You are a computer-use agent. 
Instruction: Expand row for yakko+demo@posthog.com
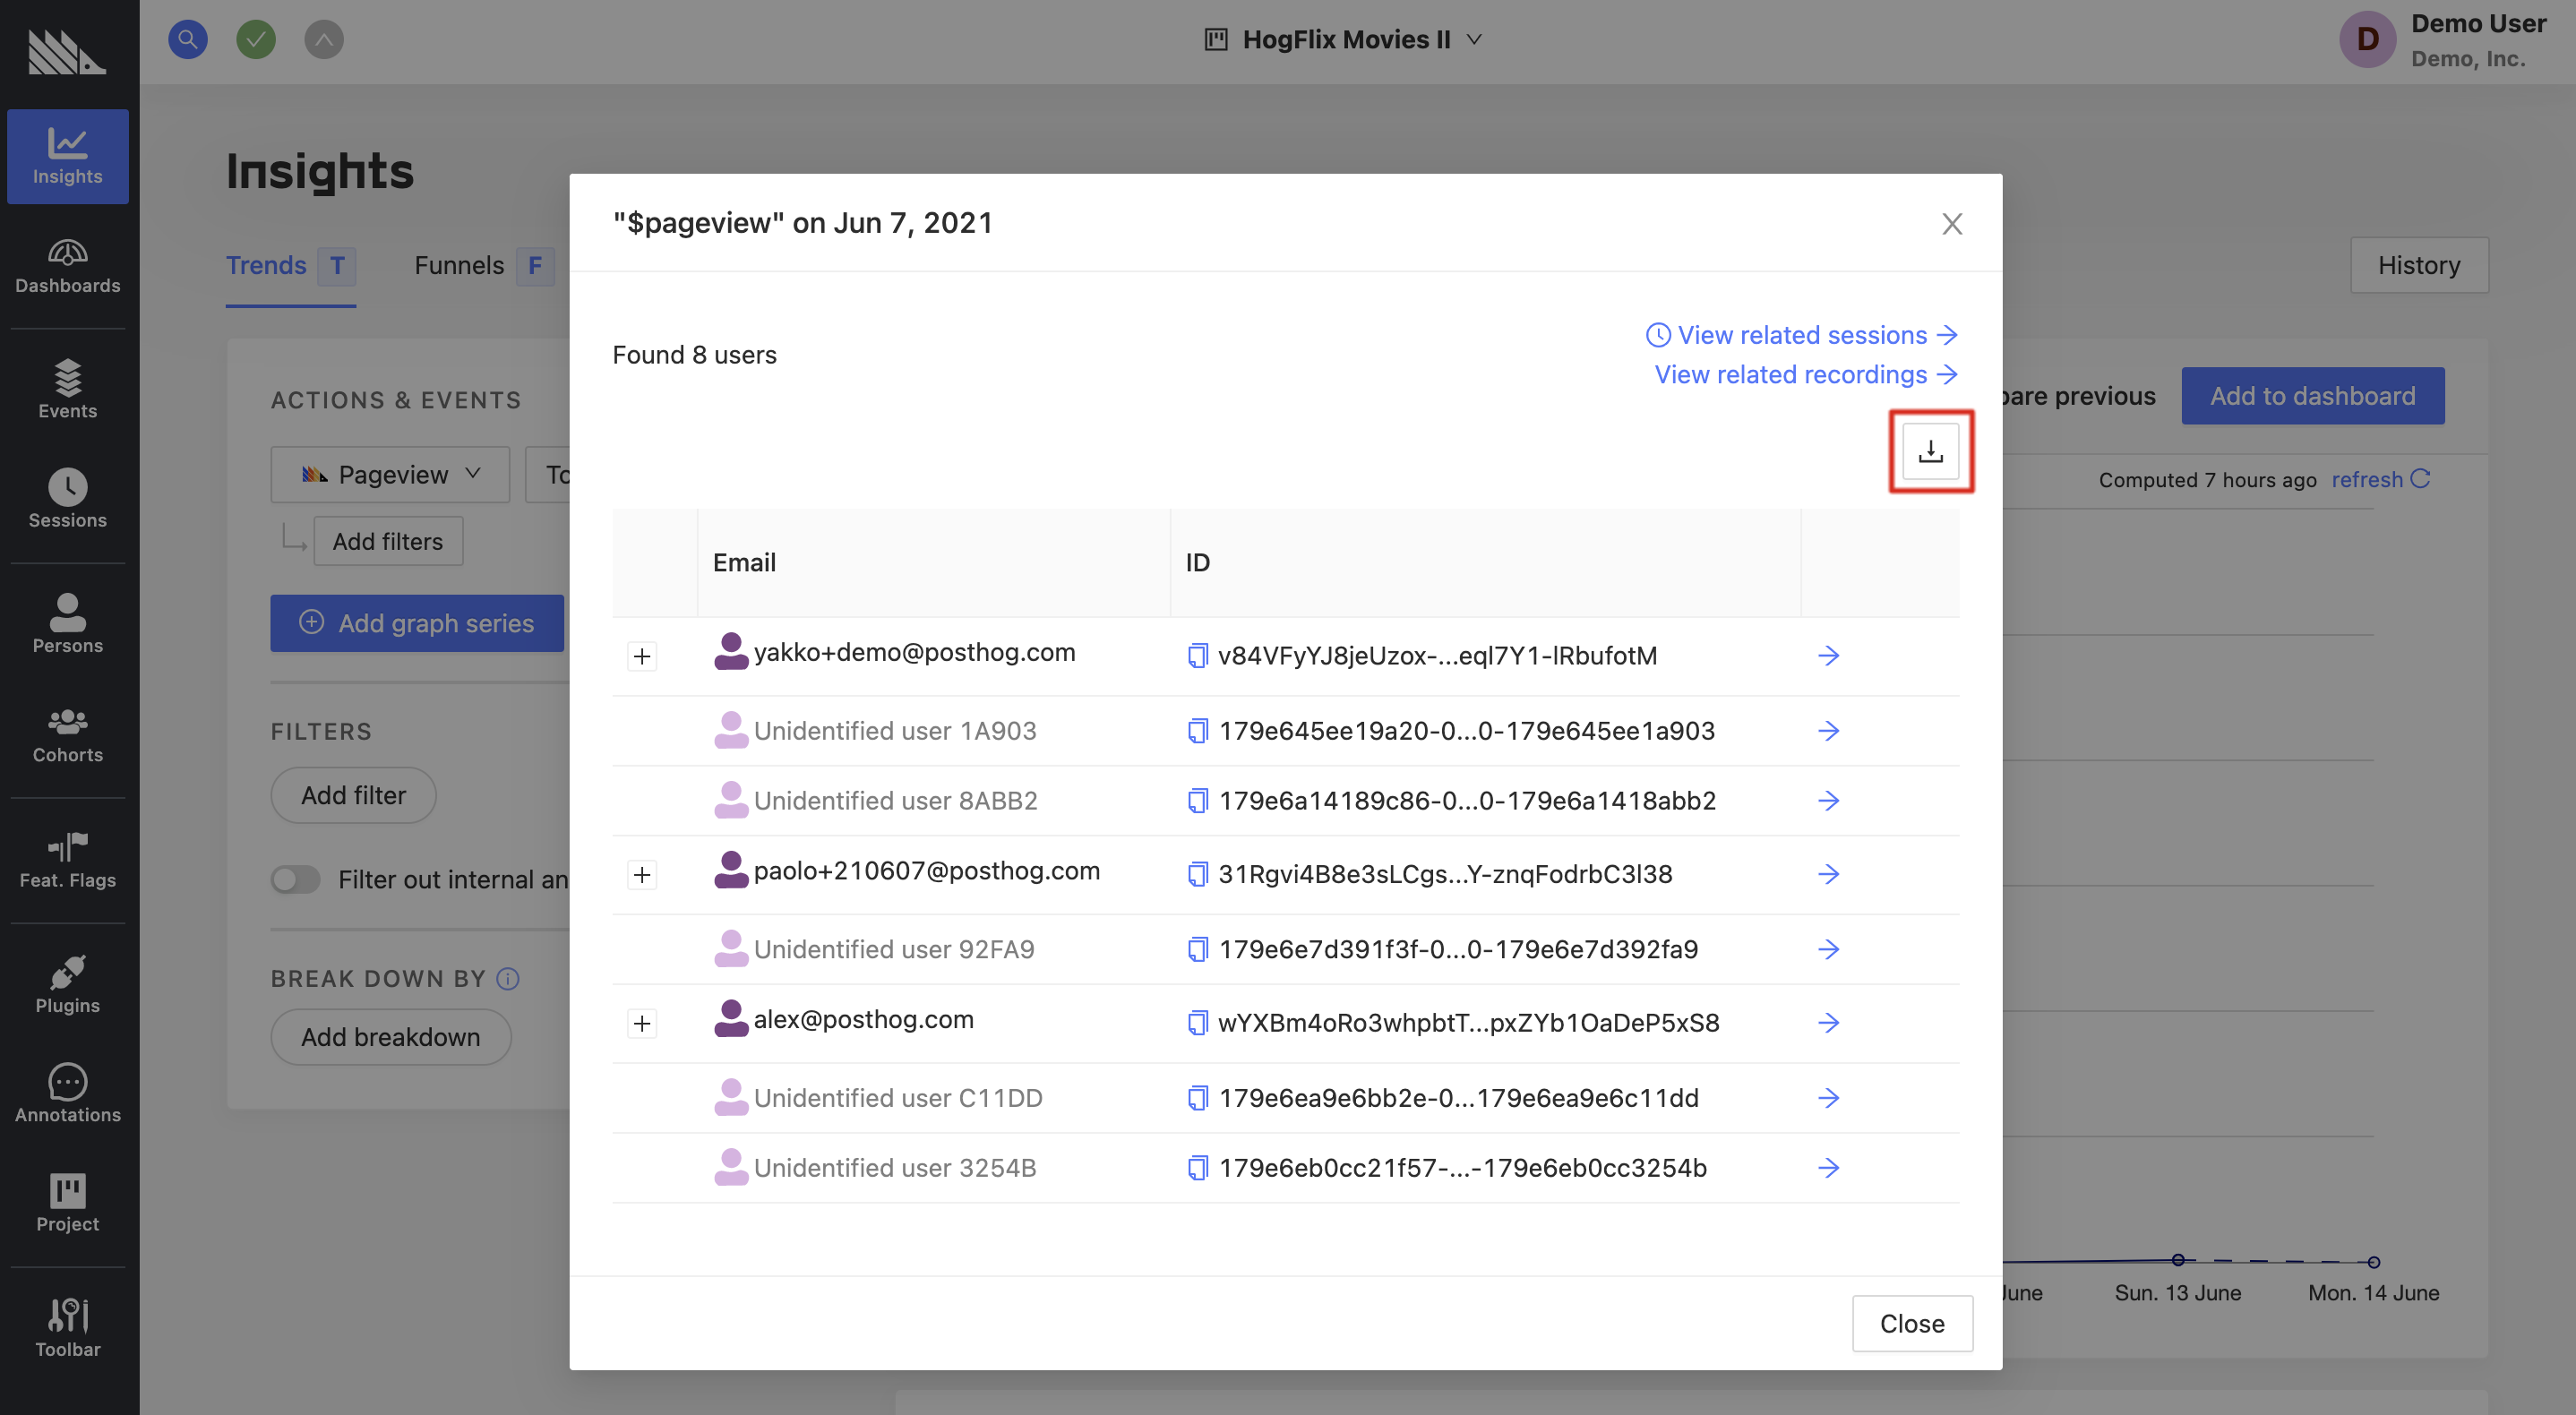point(642,657)
